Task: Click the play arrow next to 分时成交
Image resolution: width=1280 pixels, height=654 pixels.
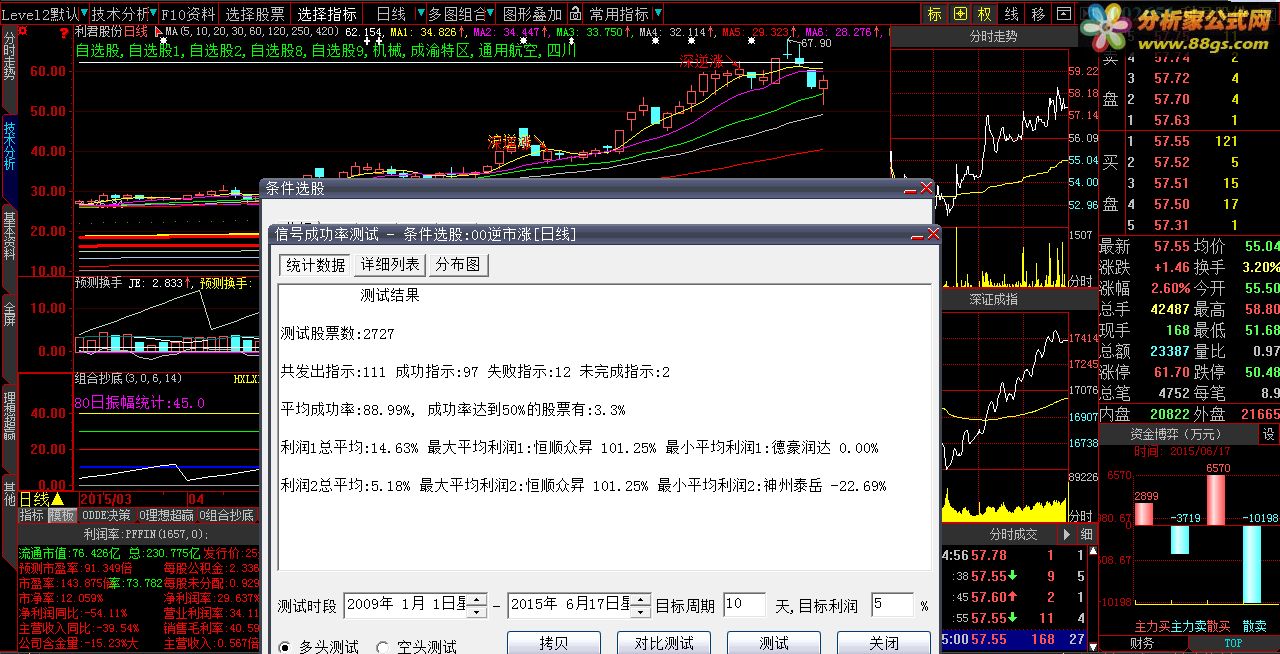Action: pyautogui.click(x=1067, y=535)
